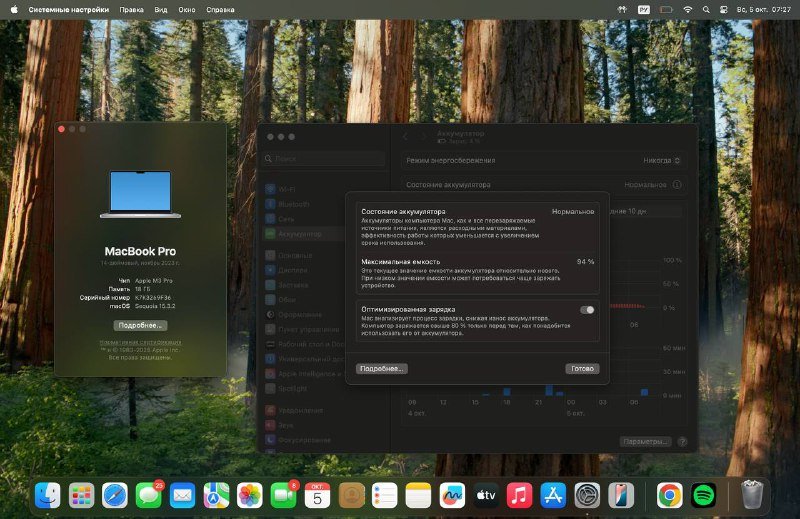800x519 pixels.
Task: Click the Готово button in the dialog
Action: tap(581, 368)
